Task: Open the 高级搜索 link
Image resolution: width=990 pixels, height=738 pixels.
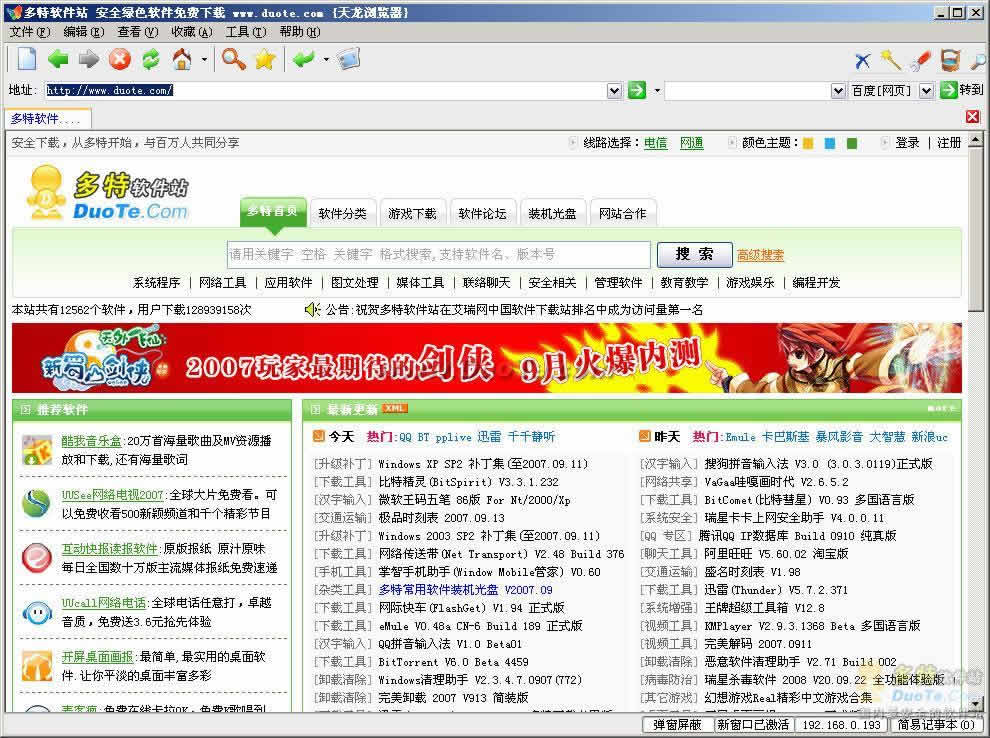Action: pos(761,255)
